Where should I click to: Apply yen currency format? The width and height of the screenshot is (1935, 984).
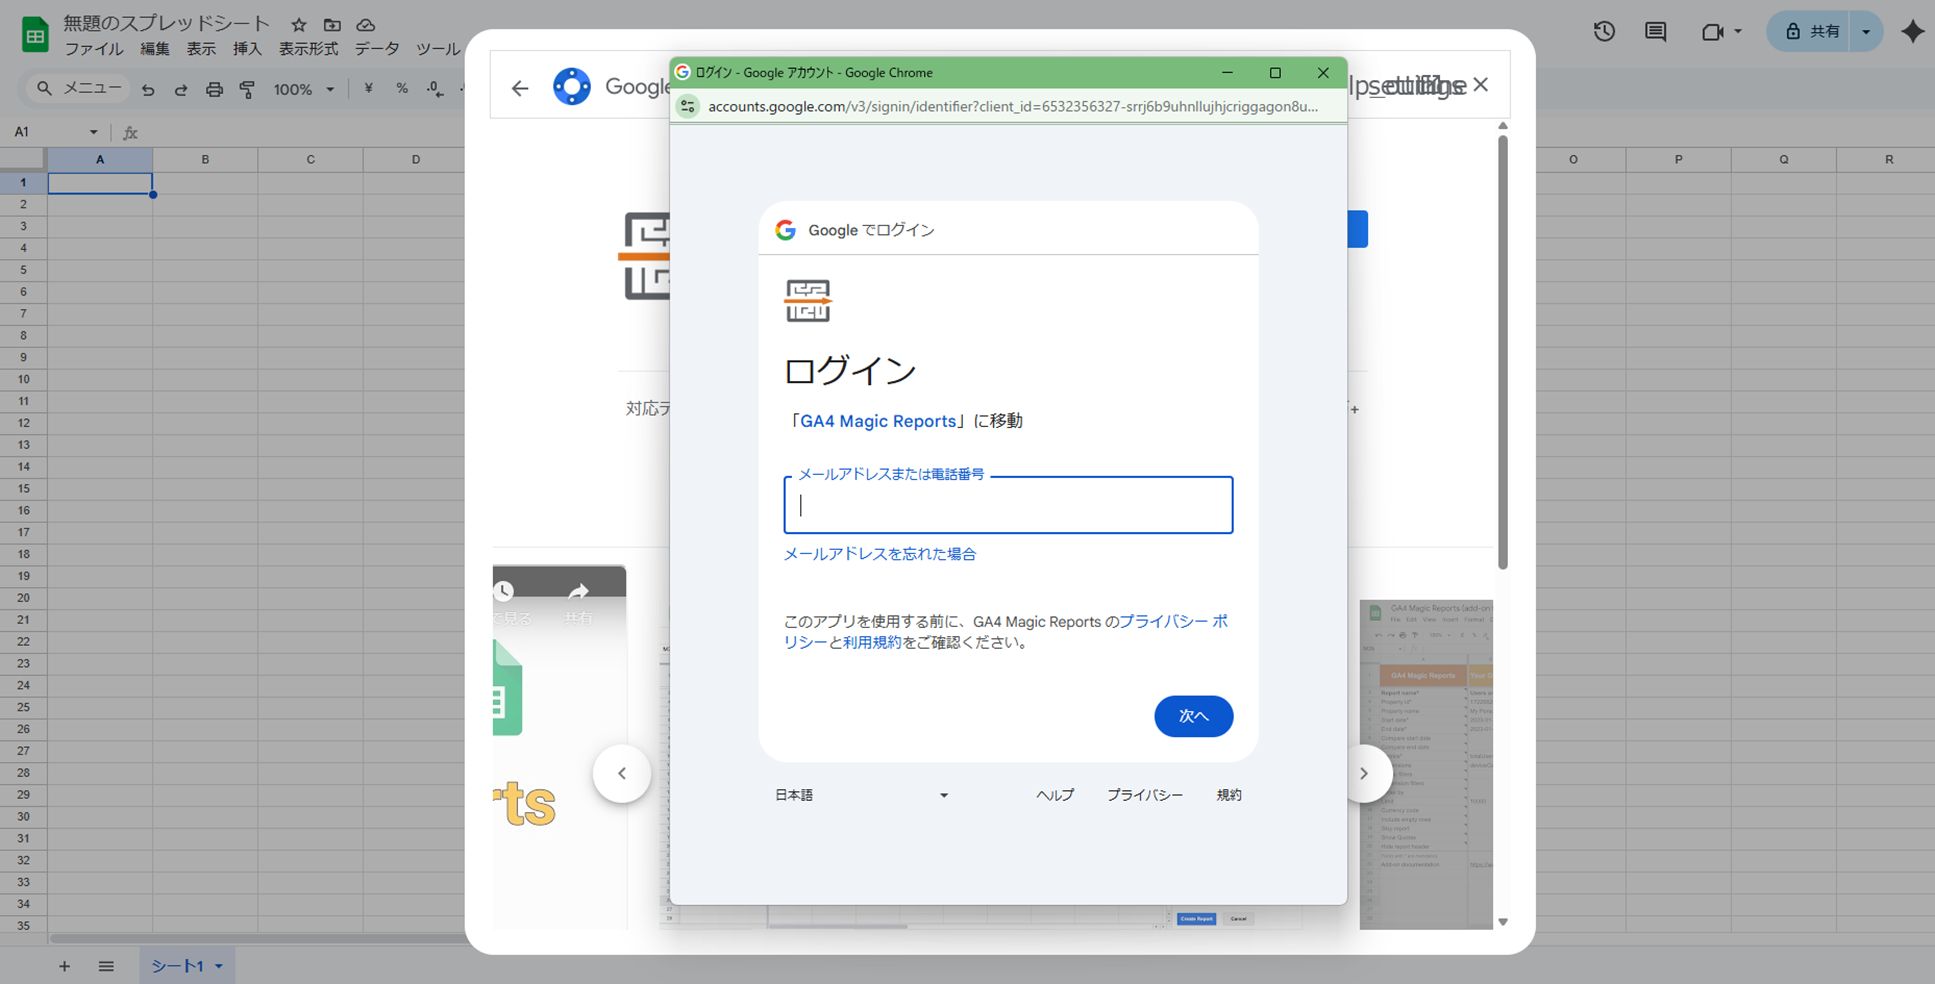(x=368, y=89)
